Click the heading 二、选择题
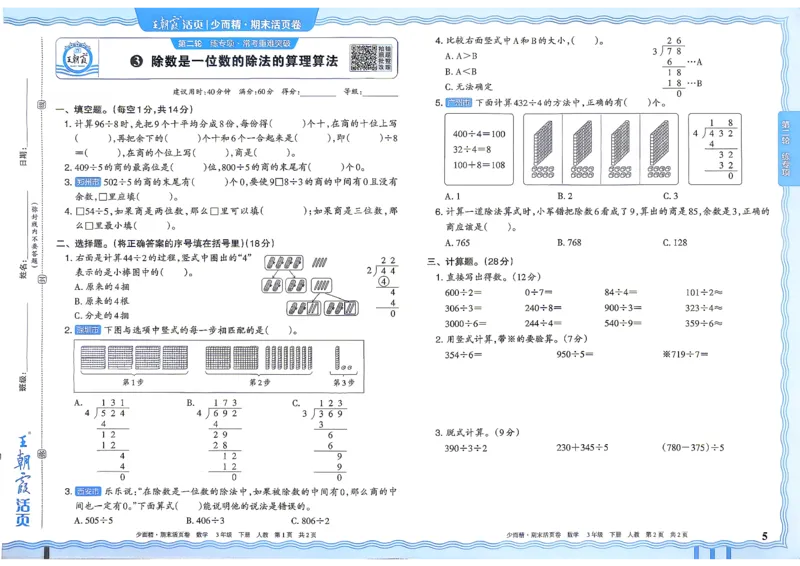Image resolution: width=800 pixels, height=566 pixels. 81,243
